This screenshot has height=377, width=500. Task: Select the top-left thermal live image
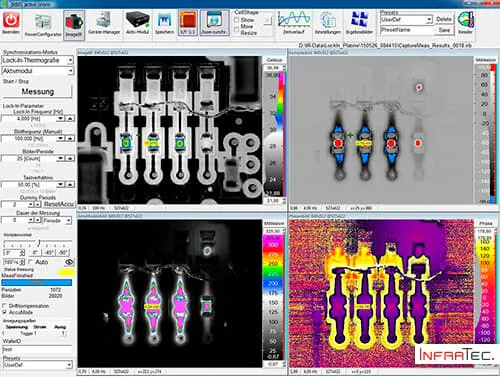(170, 130)
